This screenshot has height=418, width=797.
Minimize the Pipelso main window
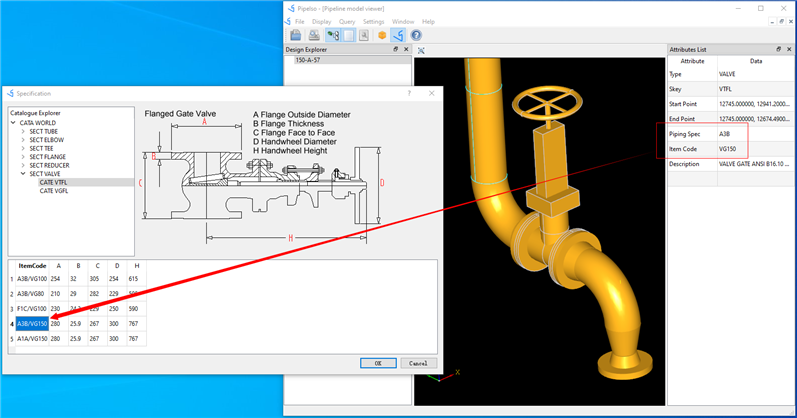click(x=738, y=8)
